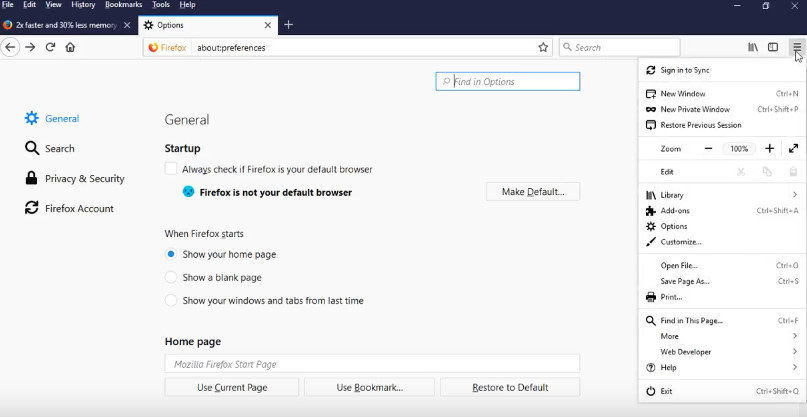Viewport: 807px width, 417px height.
Task: Toggle 'Always check if Firefox is default' checkbox
Action: pos(171,169)
